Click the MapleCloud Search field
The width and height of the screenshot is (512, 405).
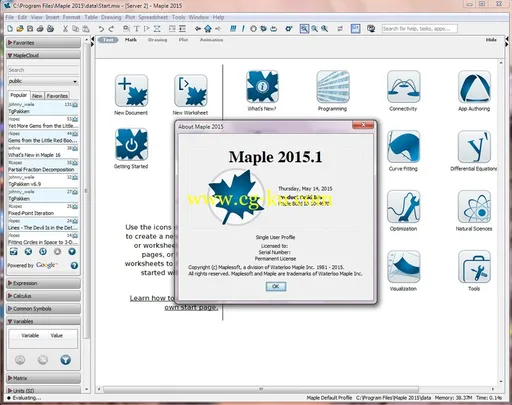[43, 70]
